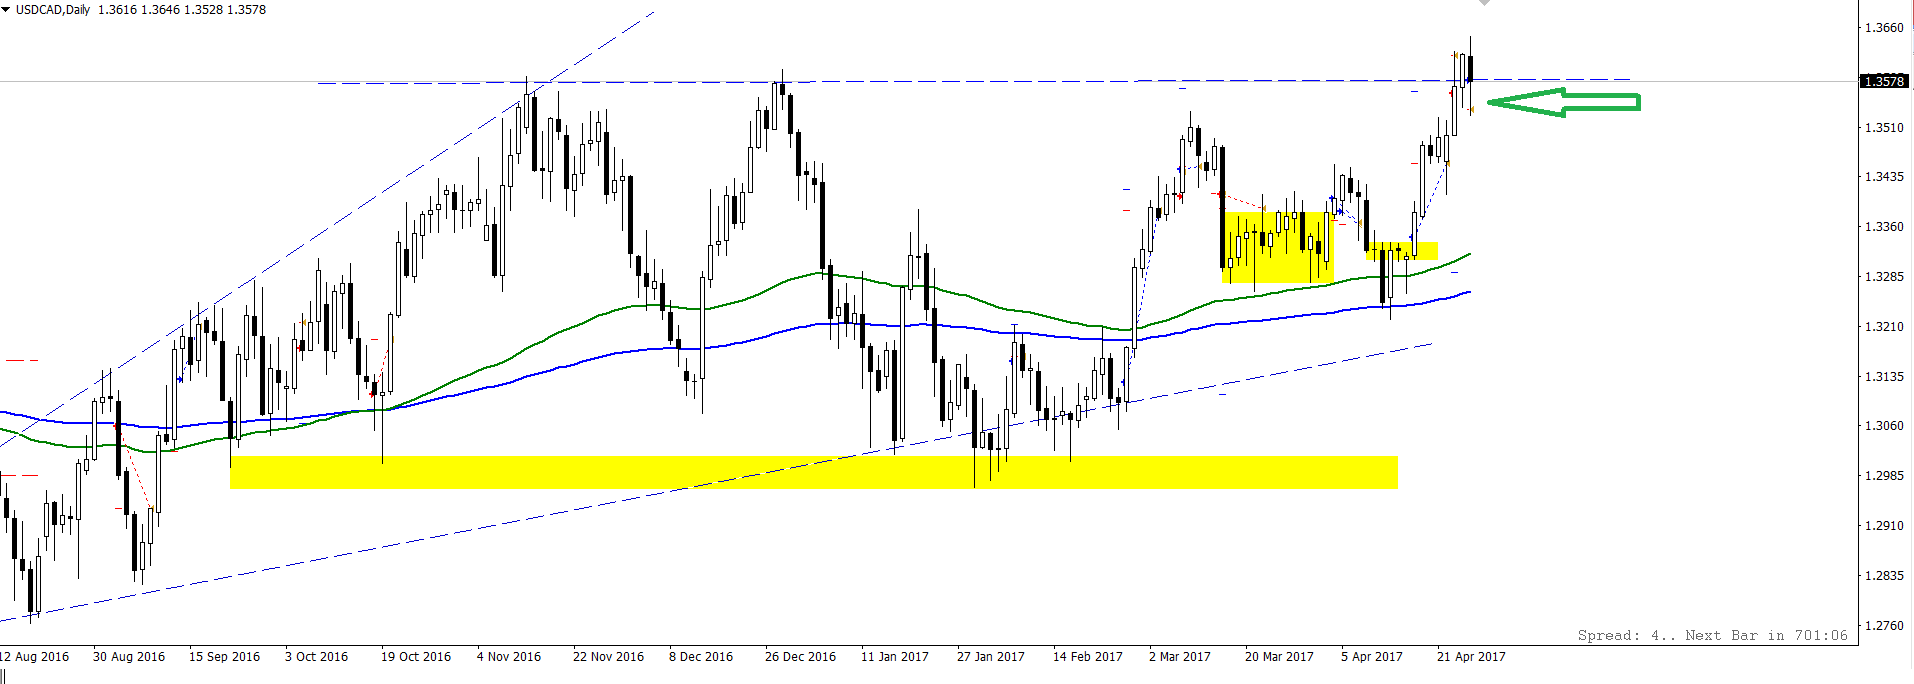Click the 20 Mar 2017 date label
Viewport: 1914px width, 684px height.
click(x=1280, y=657)
